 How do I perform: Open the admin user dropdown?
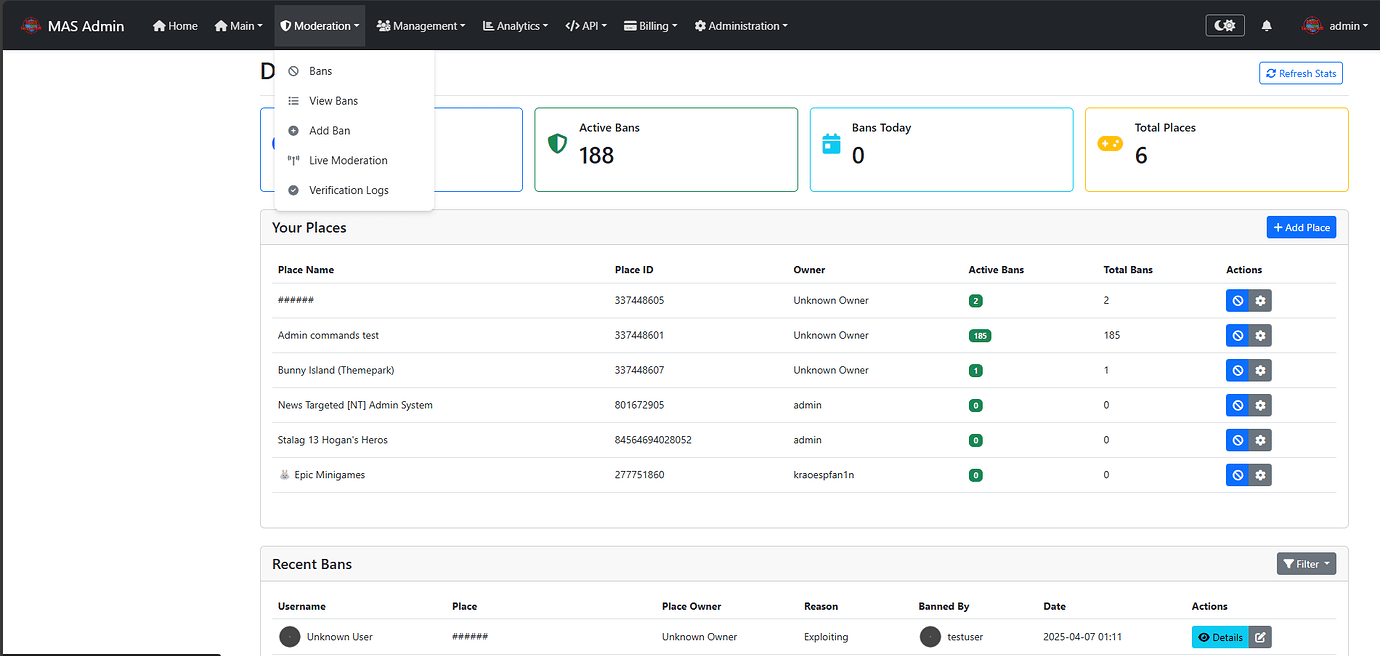(1335, 26)
